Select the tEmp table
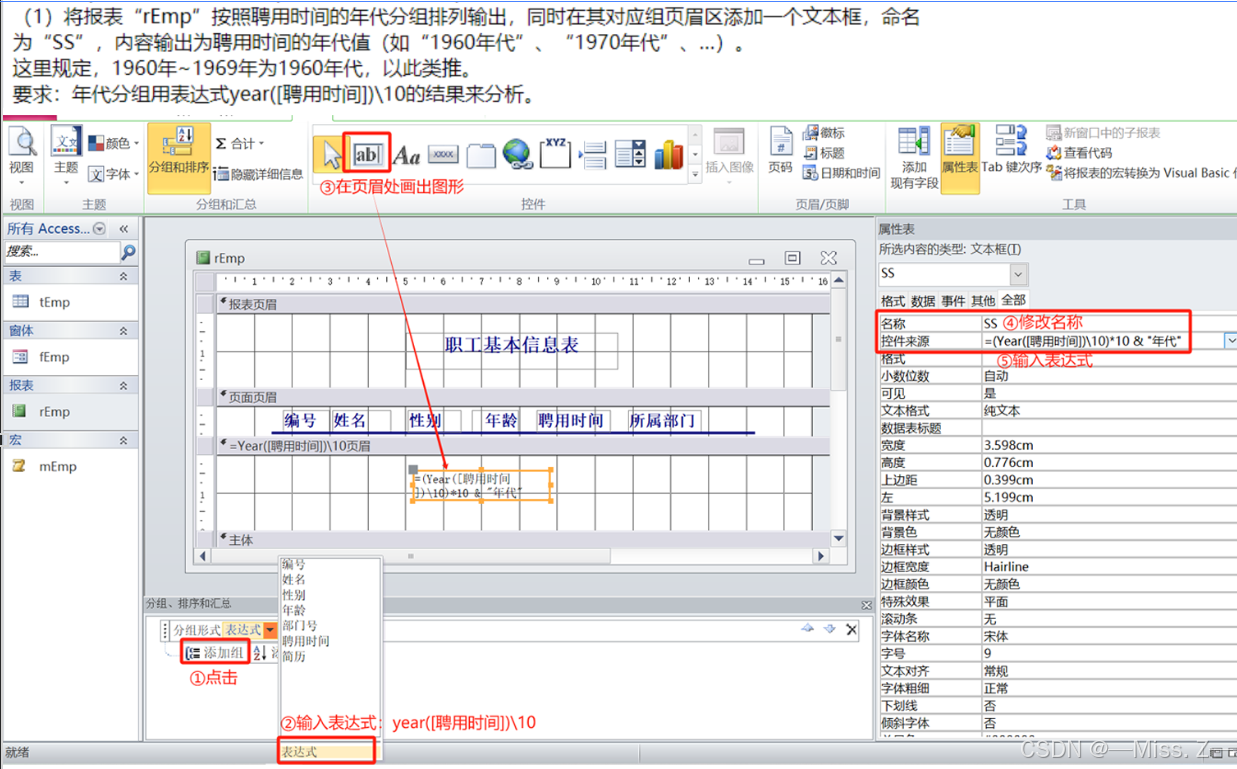 tap(70, 302)
